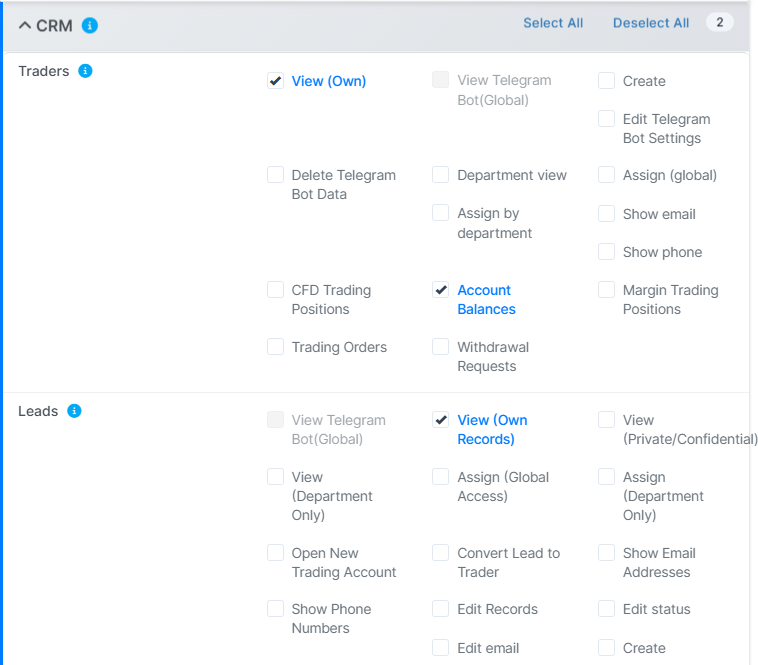Check Margin Trading Positions box
758x665 pixels.
pos(607,290)
